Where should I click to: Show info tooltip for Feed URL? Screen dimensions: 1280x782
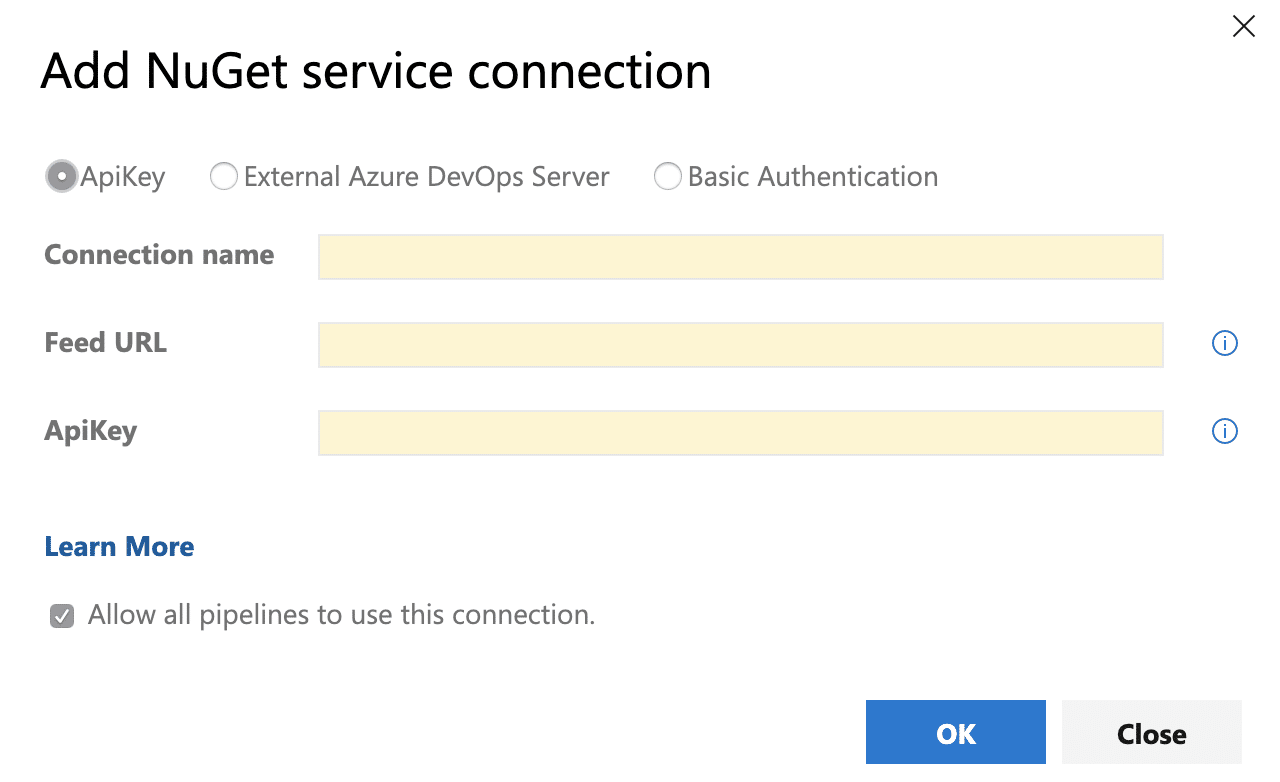1224,344
